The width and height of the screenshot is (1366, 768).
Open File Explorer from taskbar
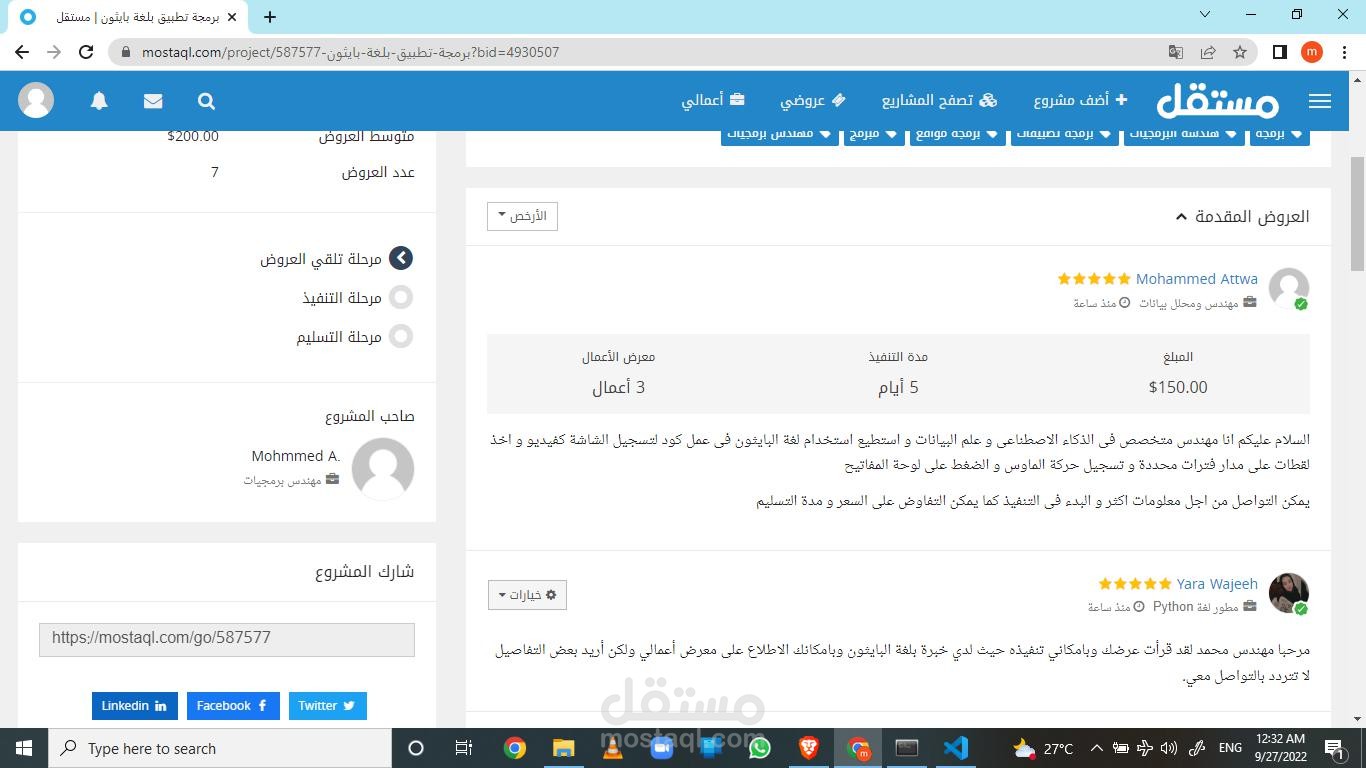click(x=563, y=748)
